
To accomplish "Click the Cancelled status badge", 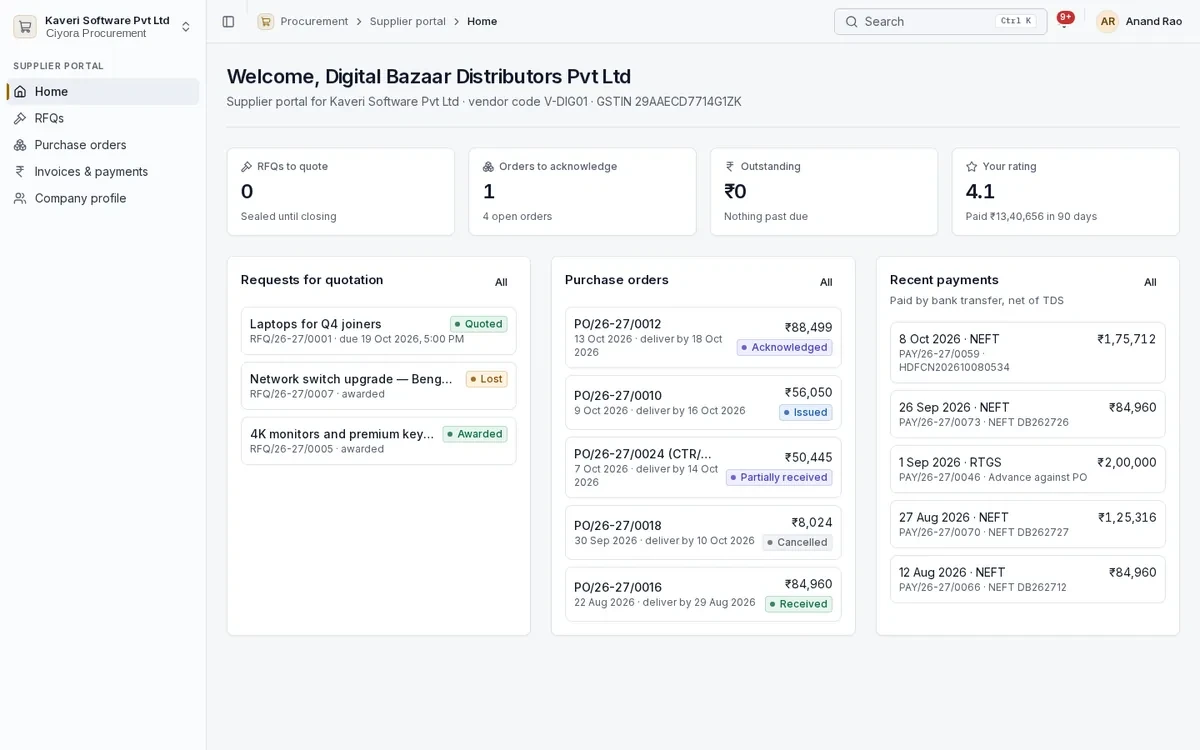I will [797, 542].
